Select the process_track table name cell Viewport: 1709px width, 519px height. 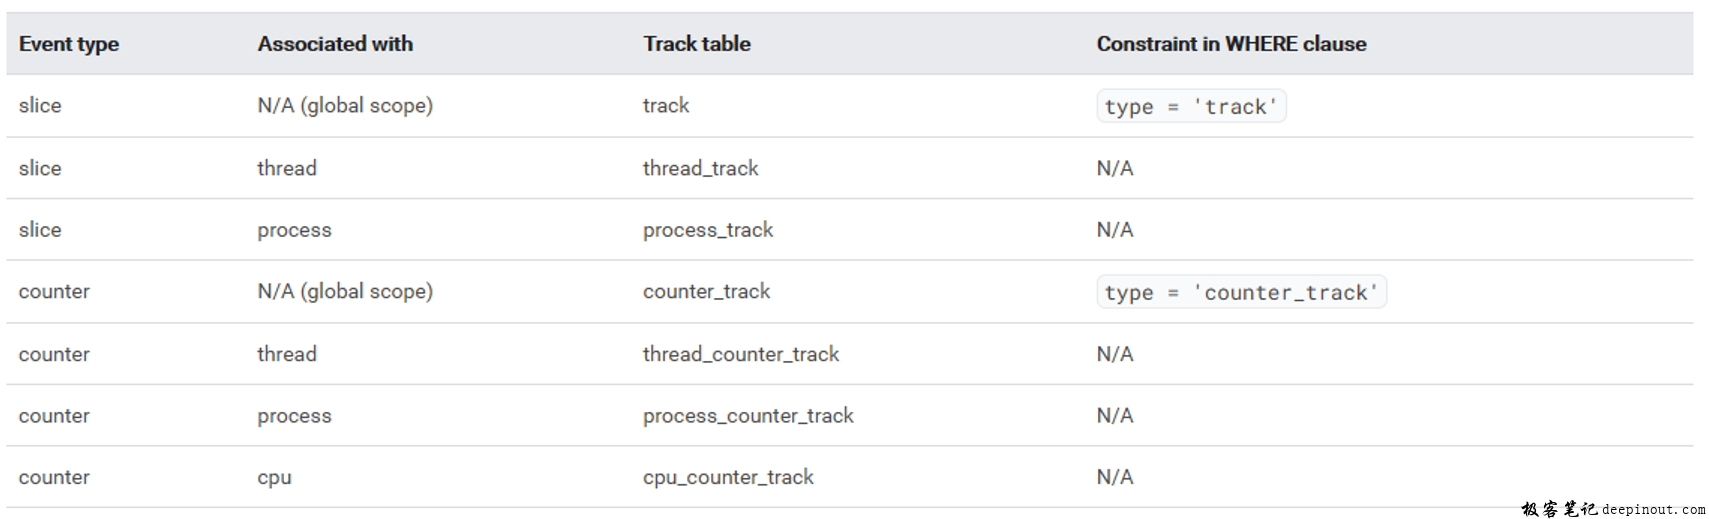(x=708, y=230)
